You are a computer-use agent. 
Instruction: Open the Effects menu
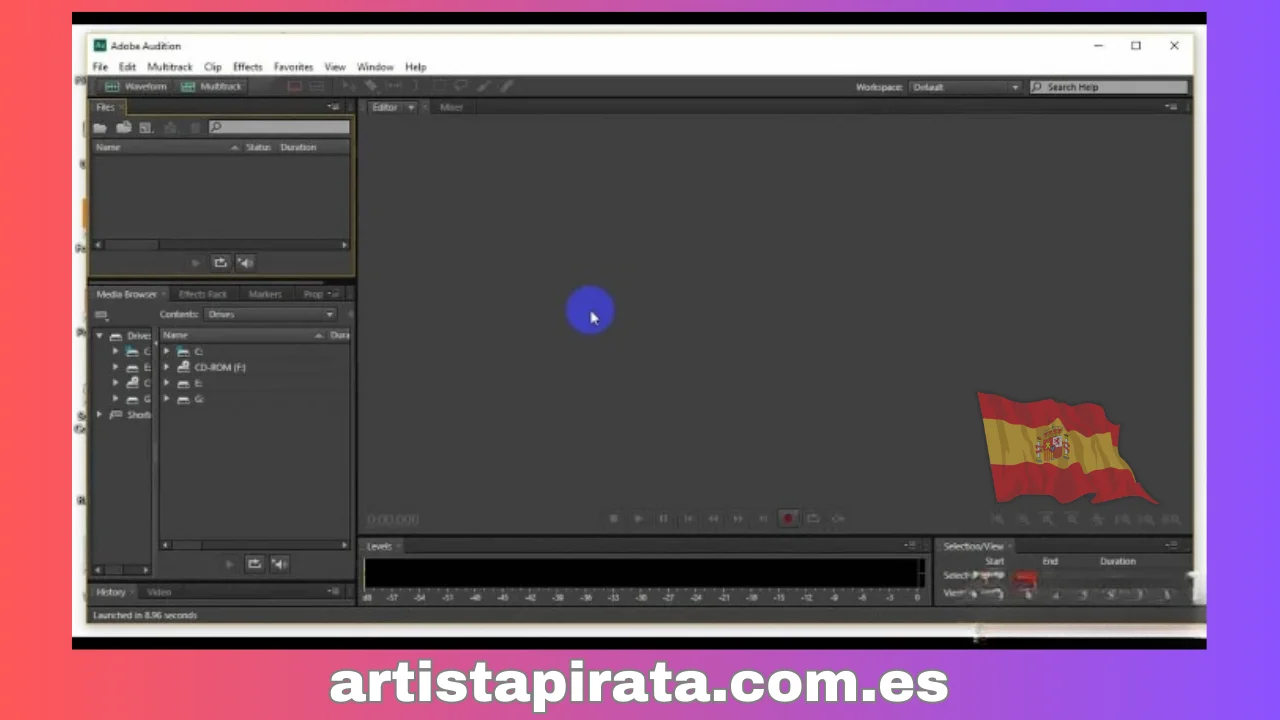pyautogui.click(x=248, y=67)
